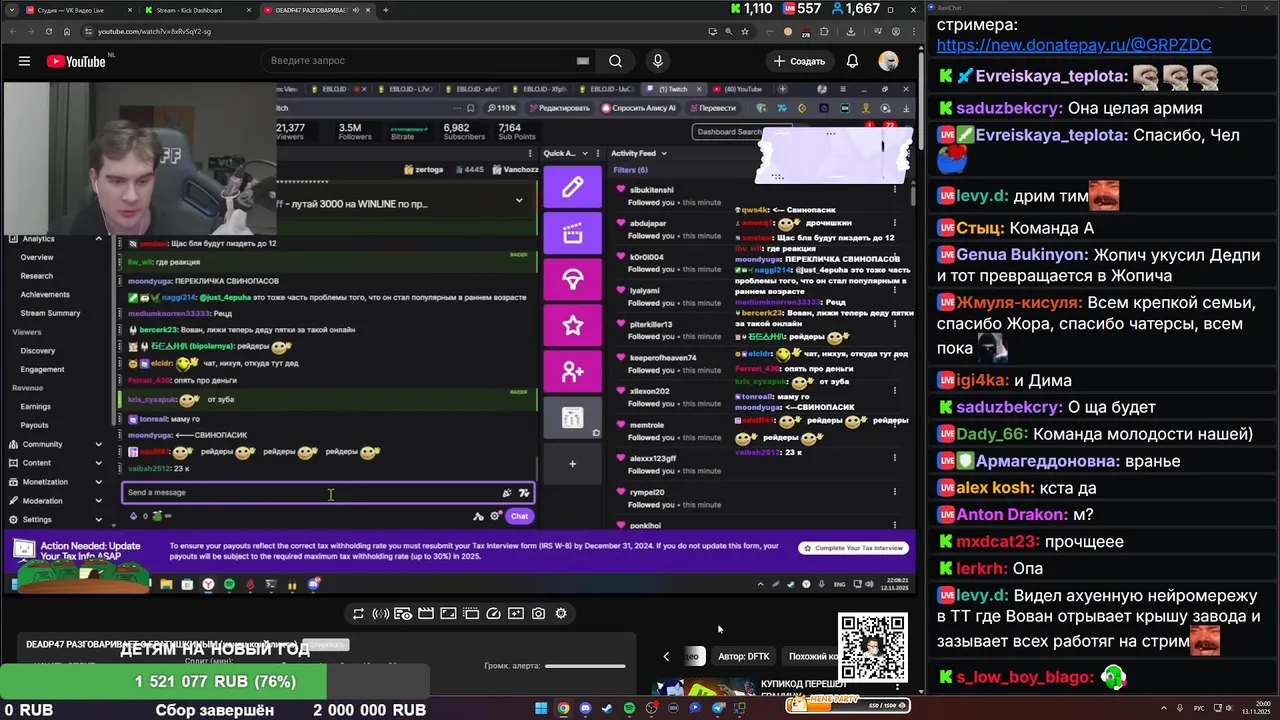Expand the Monetization sidebar section
Viewport: 1280px width, 720px height.
[x=98, y=482]
